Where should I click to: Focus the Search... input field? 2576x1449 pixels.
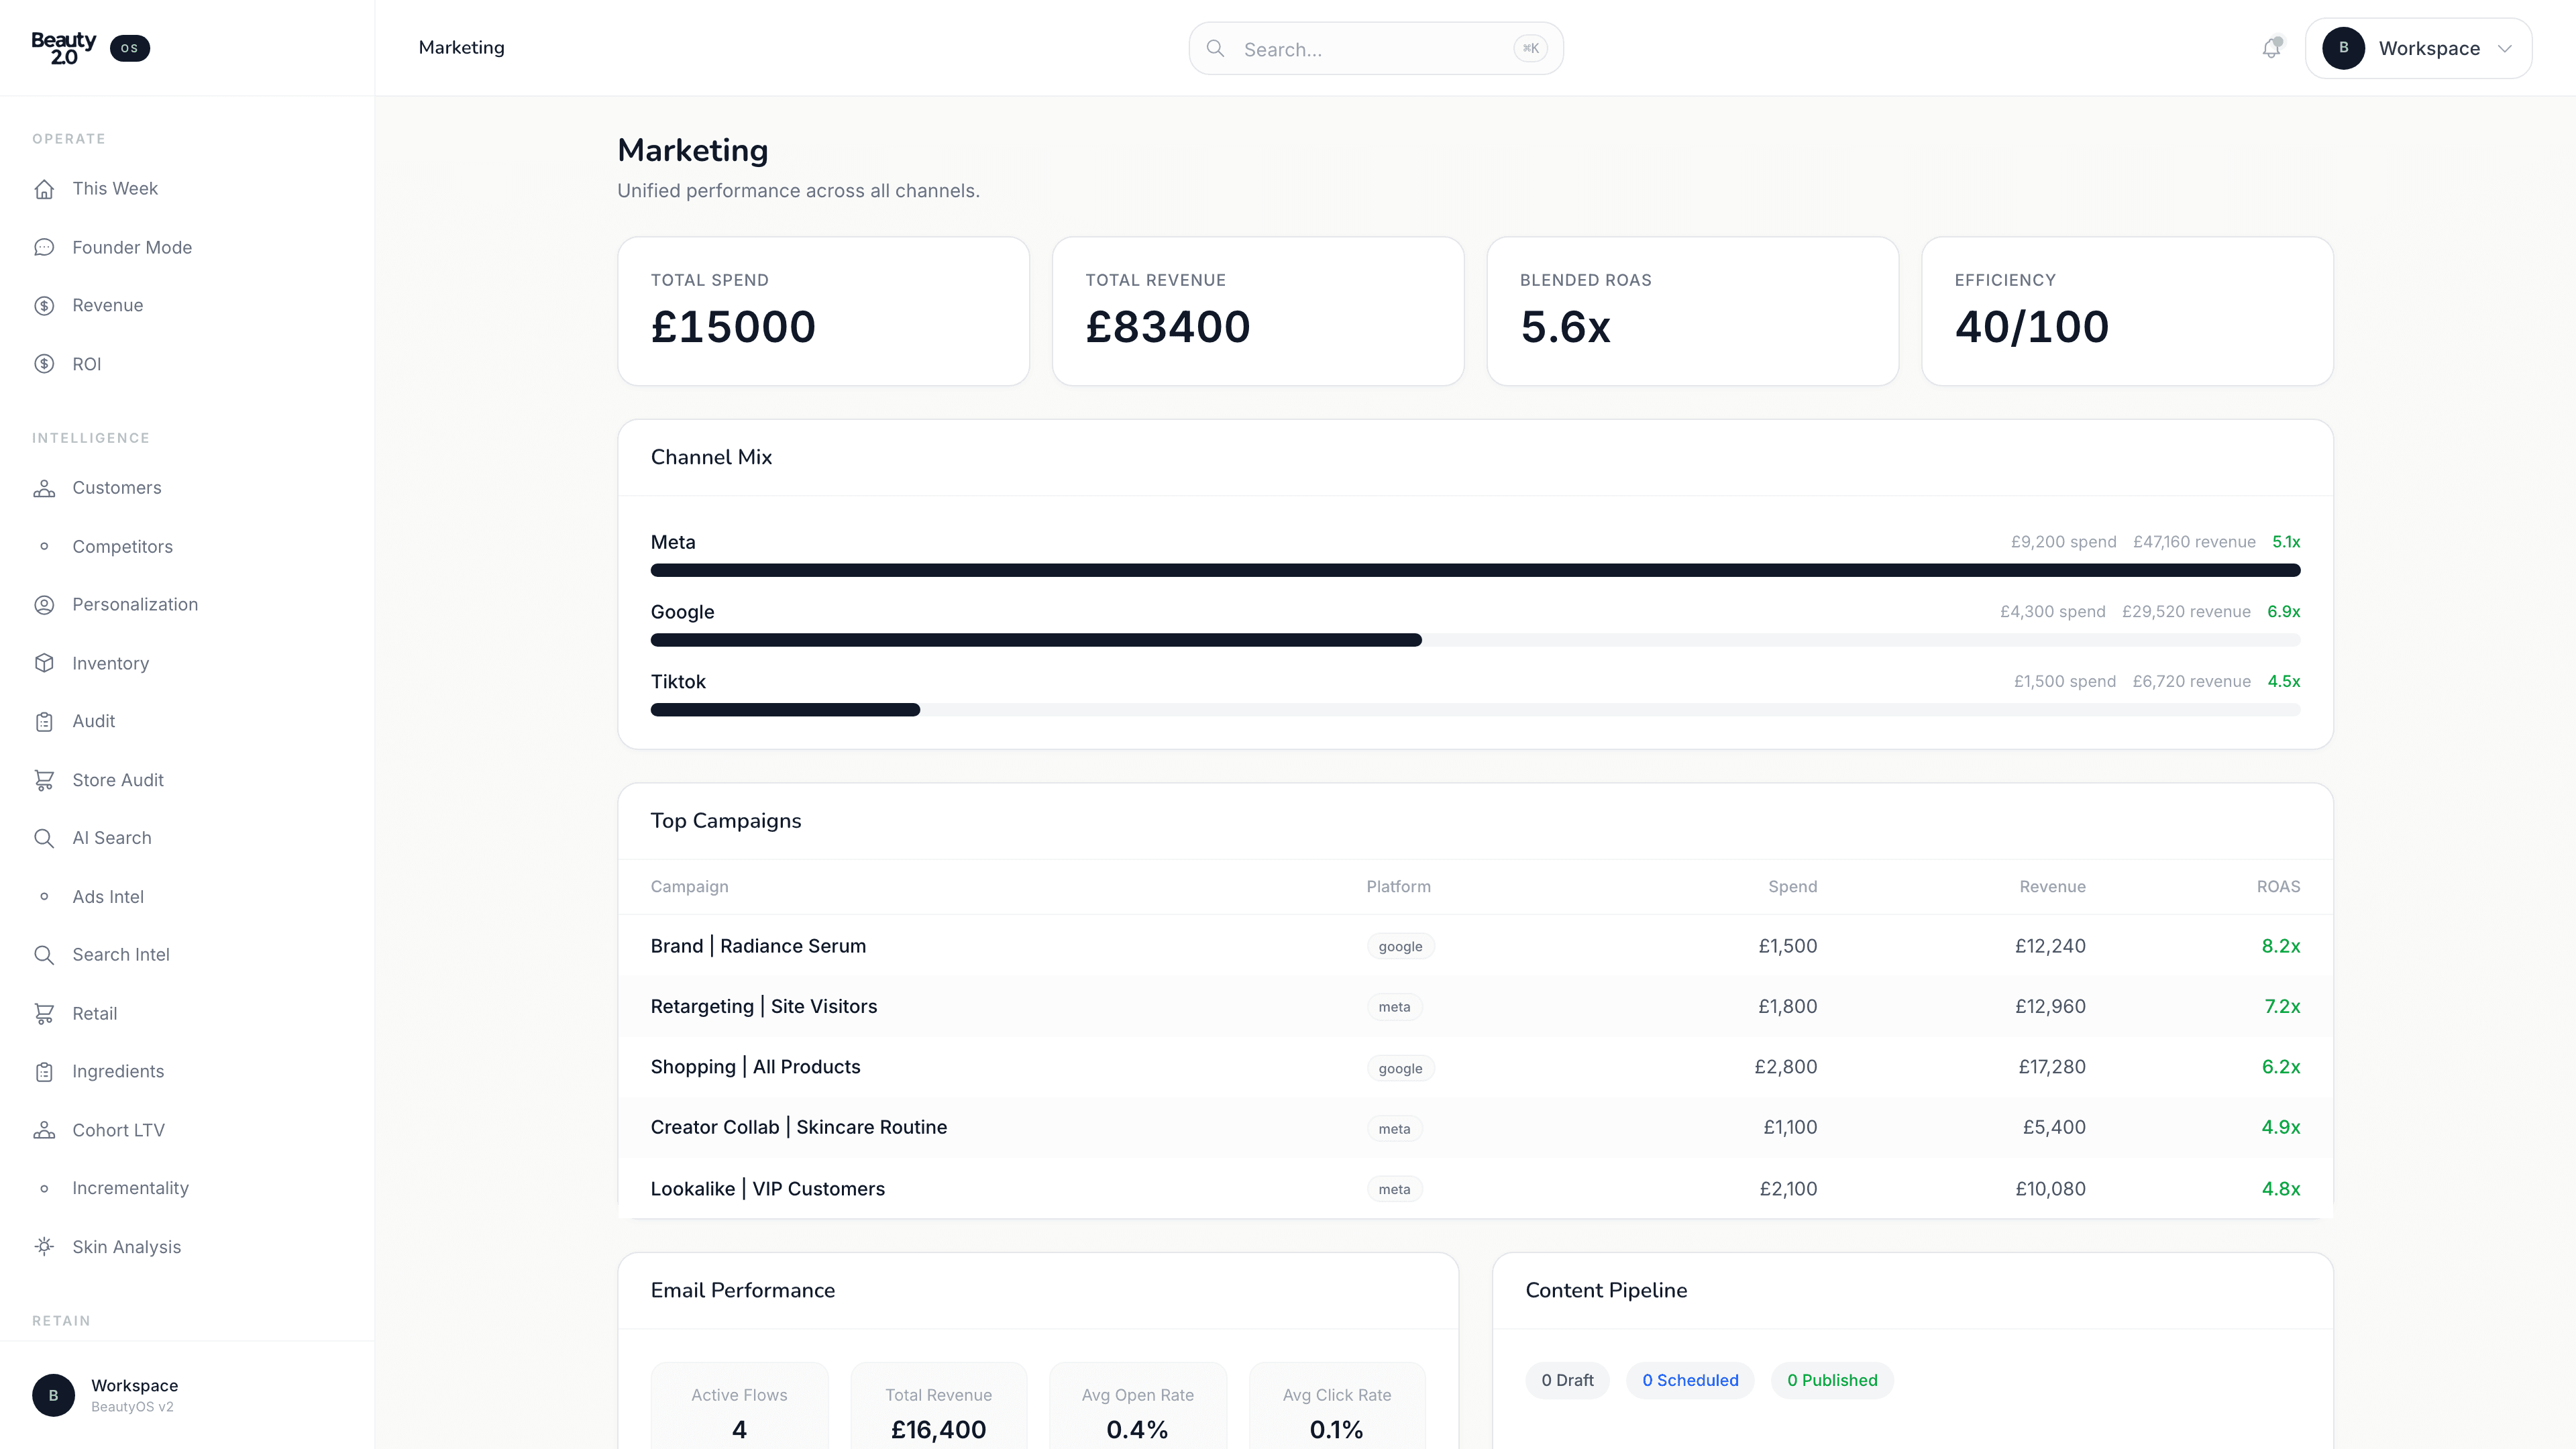pyautogui.click(x=1375, y=48)
